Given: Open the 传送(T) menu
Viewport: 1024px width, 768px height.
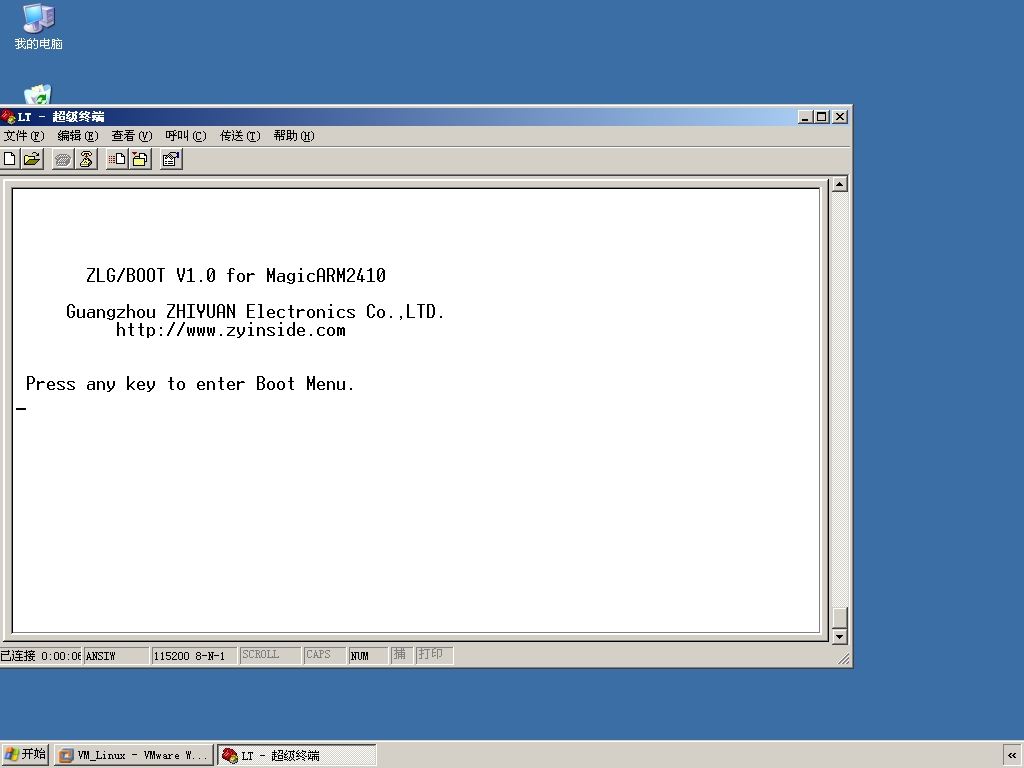Looking at the screenshot, I should pyautogui.click(x=240, y=136).
